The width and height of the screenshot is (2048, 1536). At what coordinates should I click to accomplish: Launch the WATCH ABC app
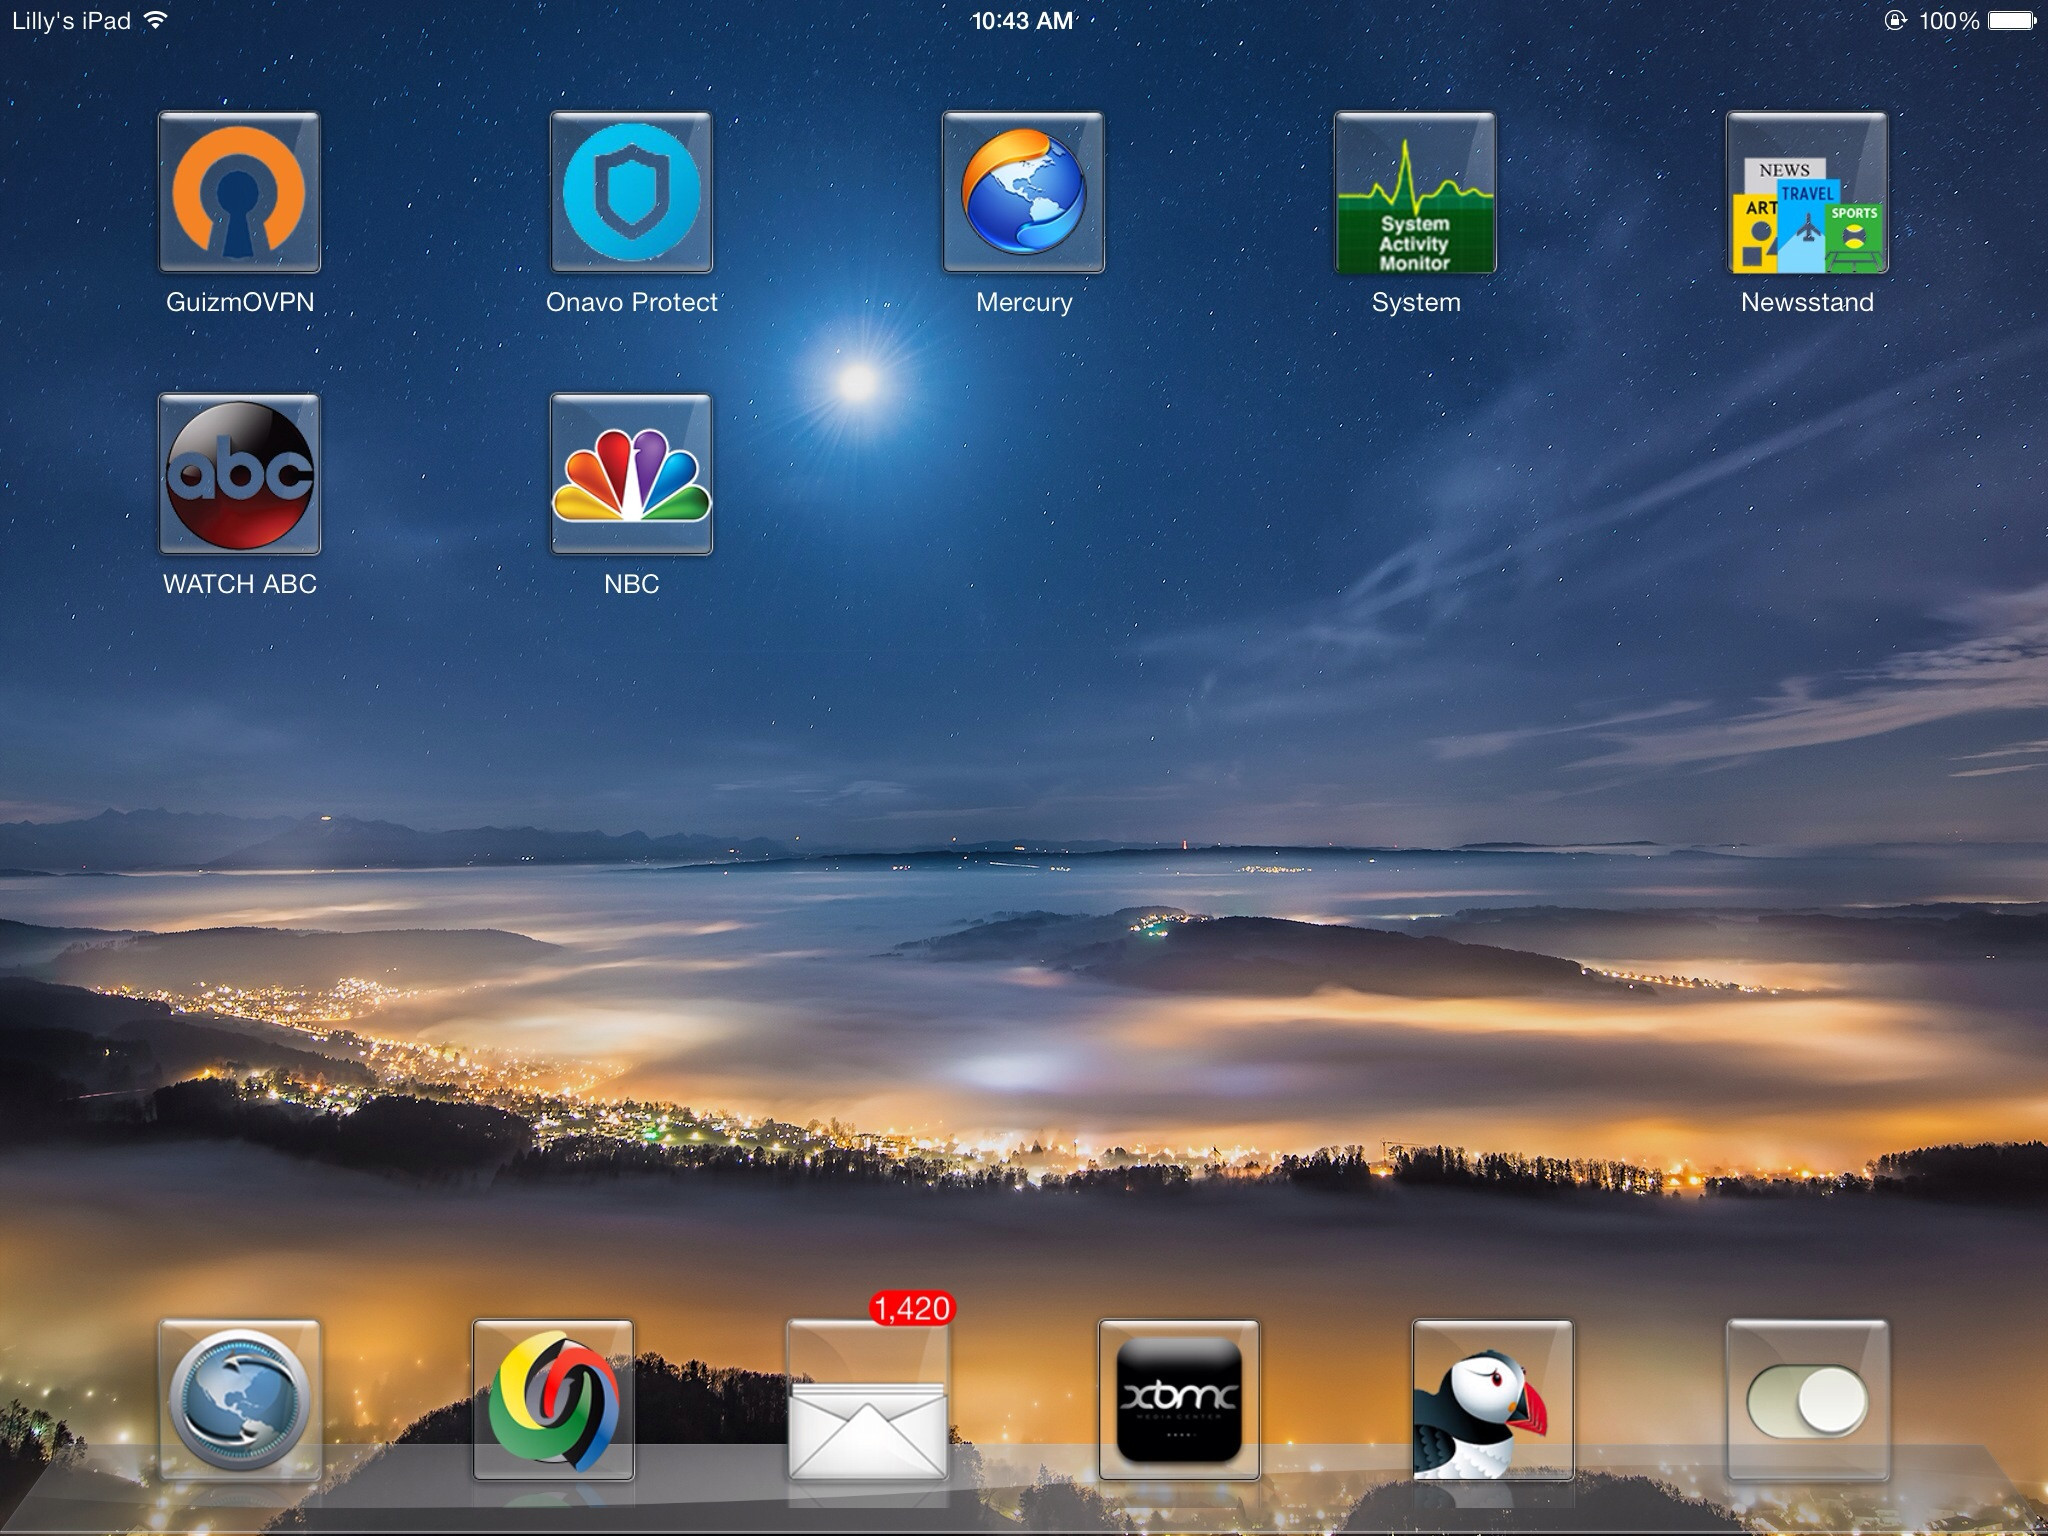[239, 474]
